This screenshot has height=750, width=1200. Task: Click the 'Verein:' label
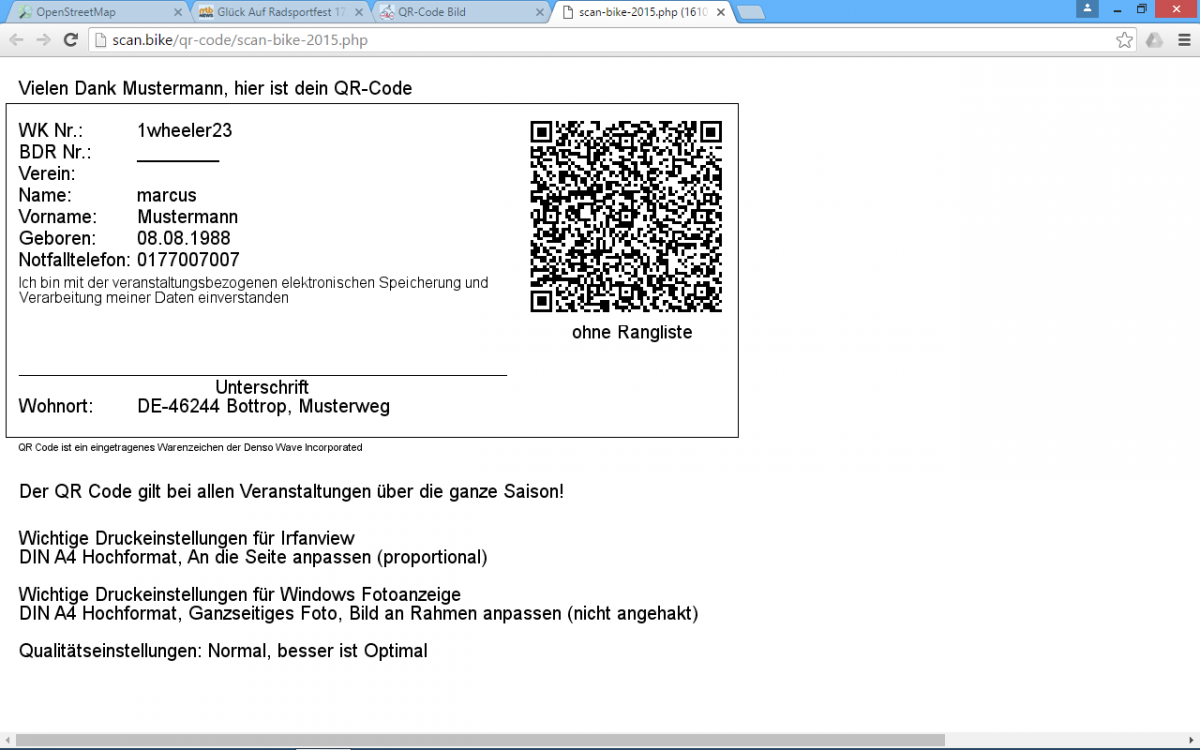coord(47,174)
